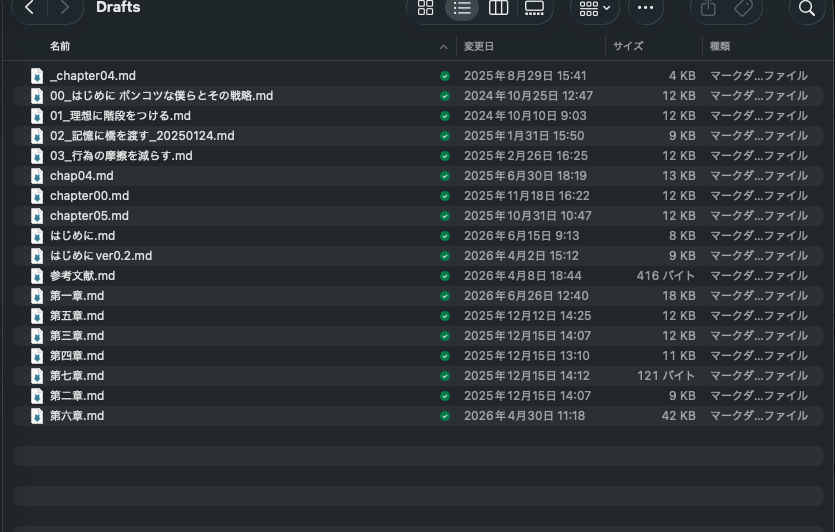Select the file 第四章.md

(77, 356)
